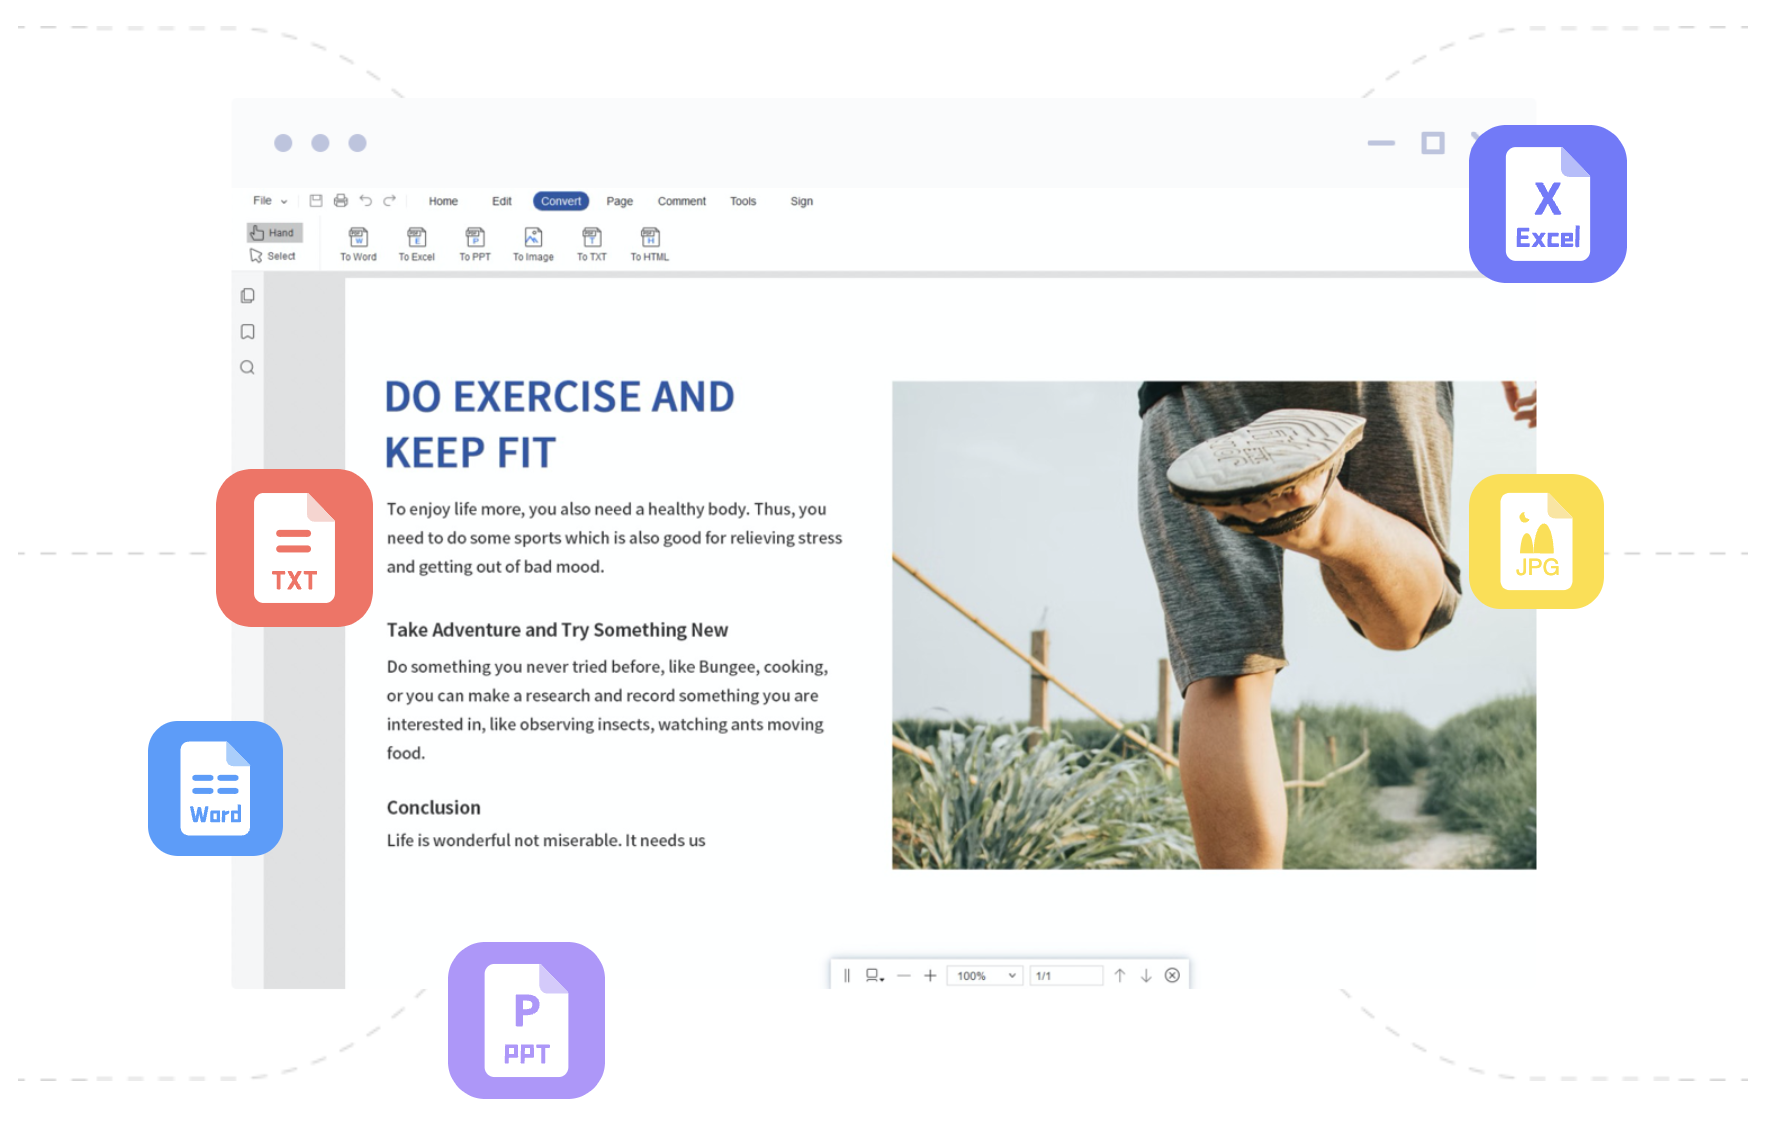Switch to the Select tool

273,256
